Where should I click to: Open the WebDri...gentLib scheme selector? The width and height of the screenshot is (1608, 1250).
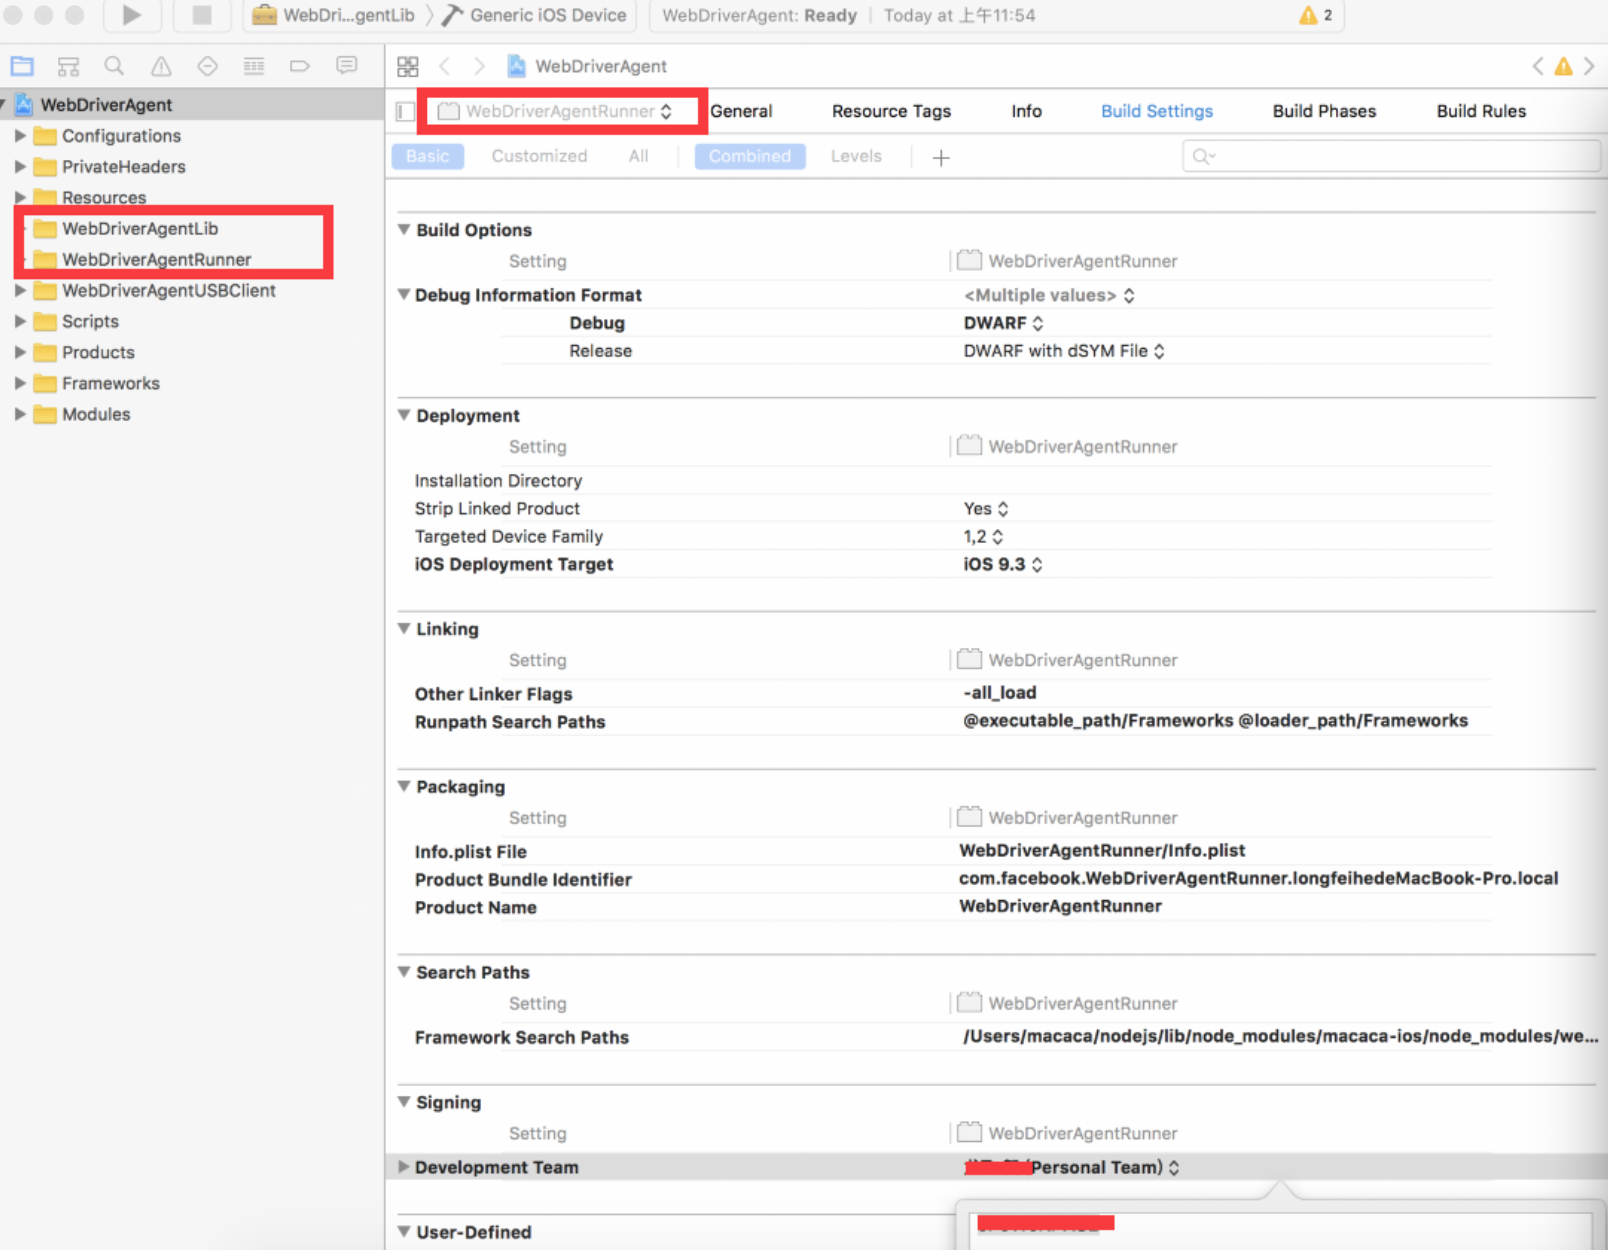point(333,15)
